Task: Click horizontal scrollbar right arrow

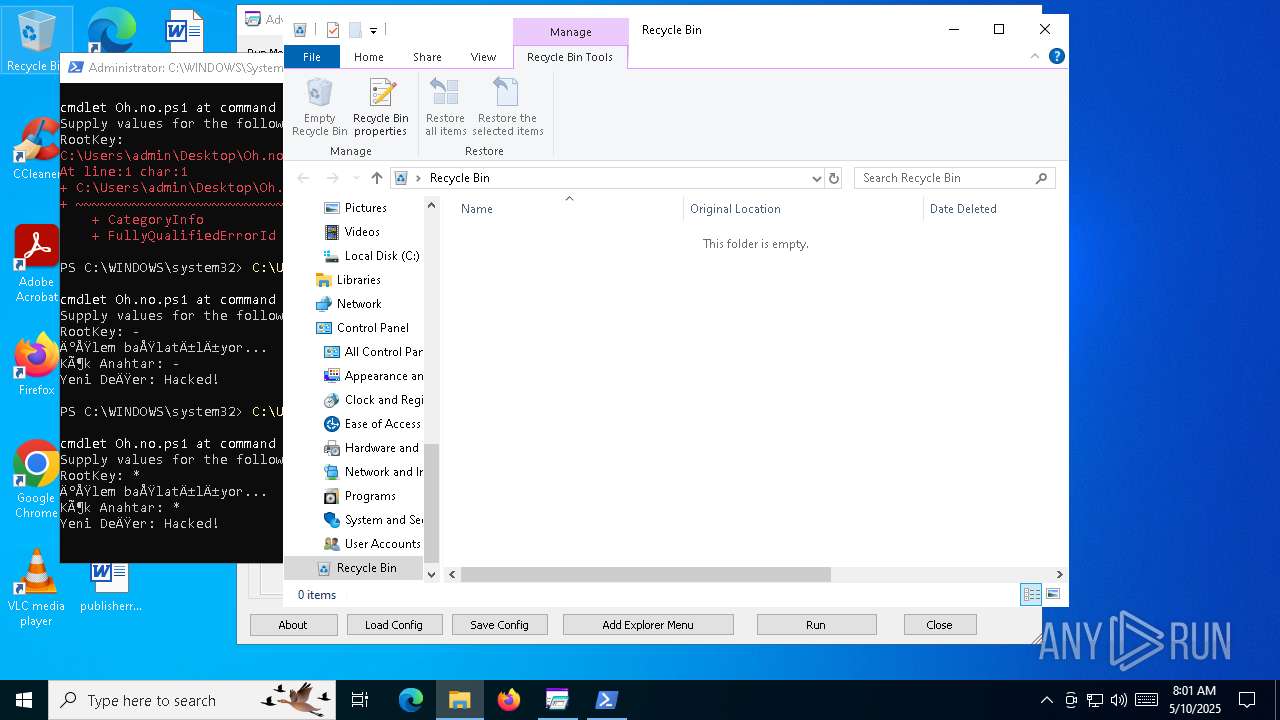Action: 1059,575
